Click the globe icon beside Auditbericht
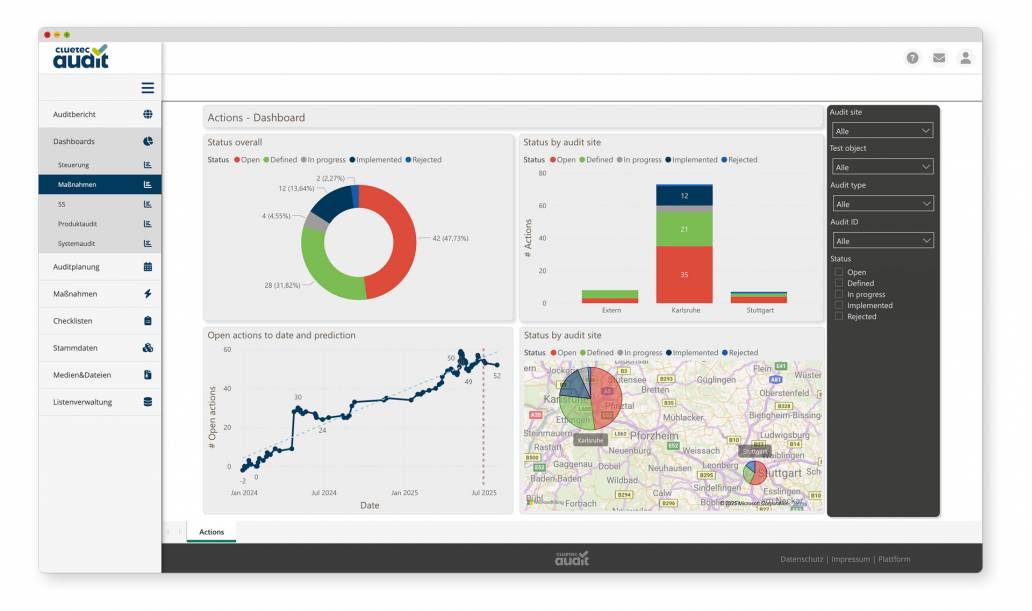The height and width of the screenshot is (611, 1032). click(148, 115)
